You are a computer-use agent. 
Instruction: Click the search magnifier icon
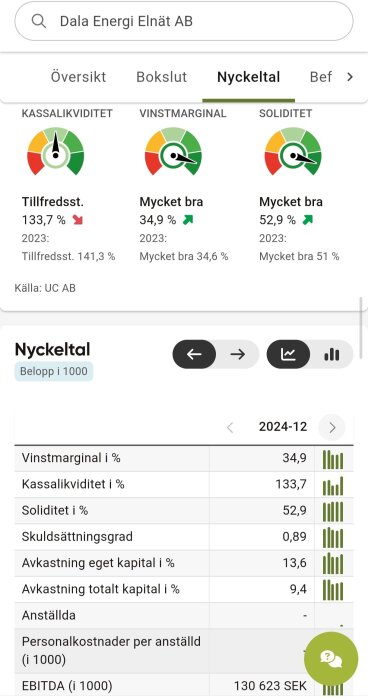pos(39,21)
